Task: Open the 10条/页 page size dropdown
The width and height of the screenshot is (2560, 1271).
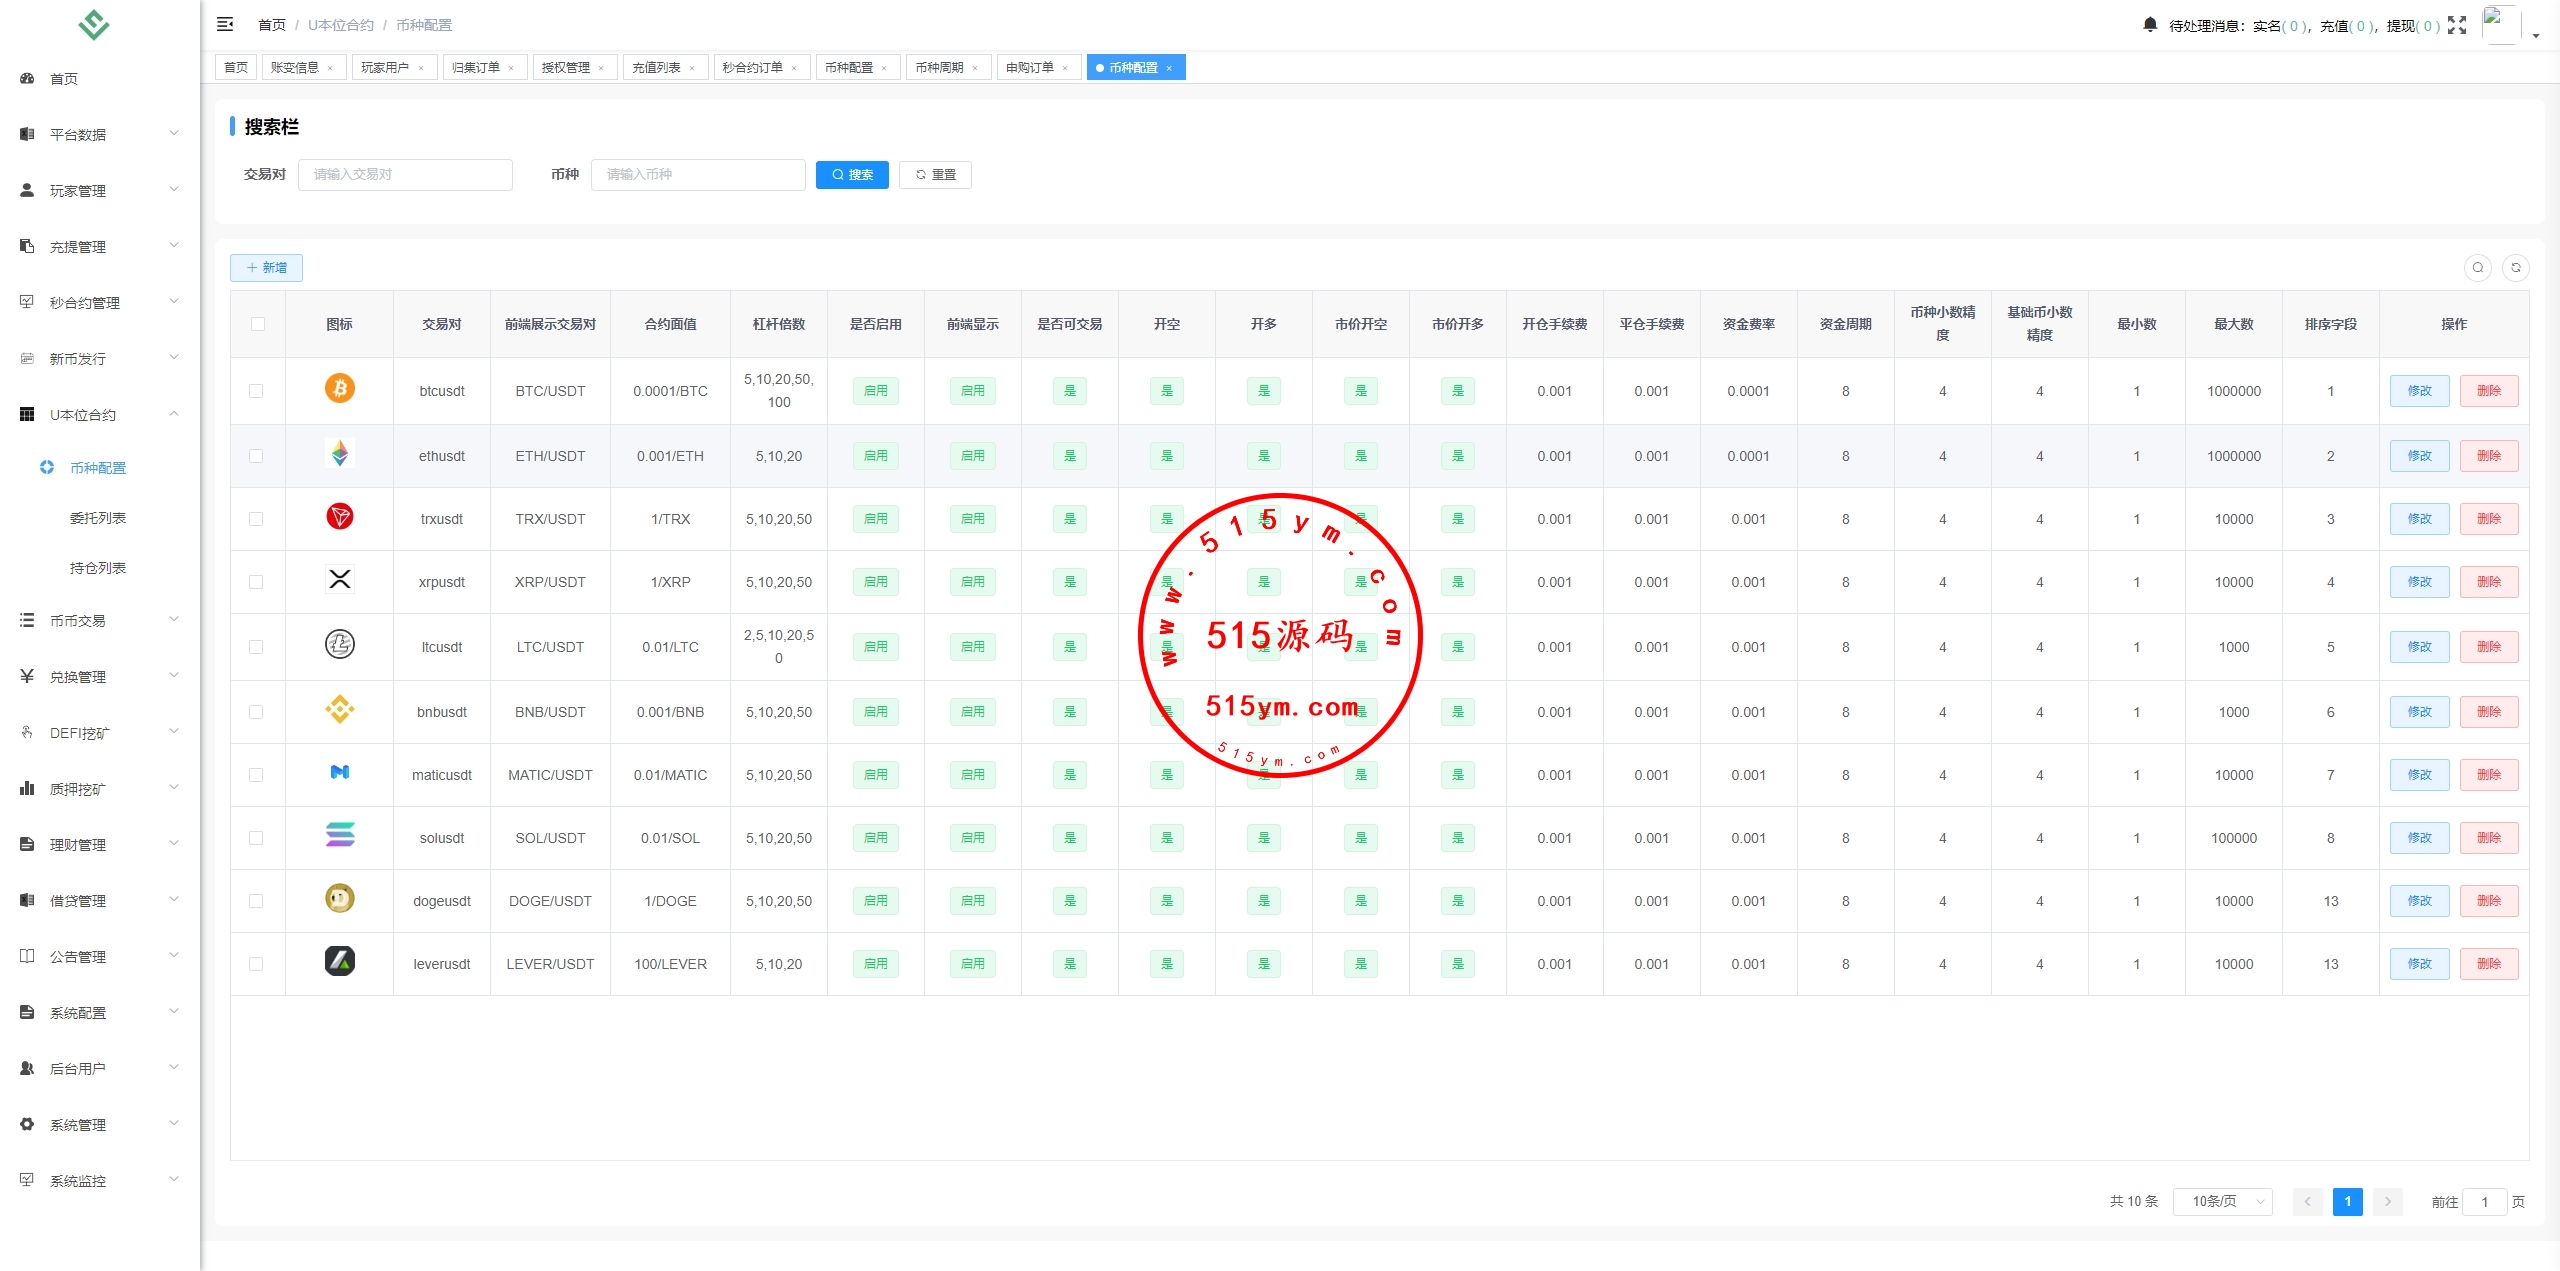Action: click(x=2222, y=1202)
